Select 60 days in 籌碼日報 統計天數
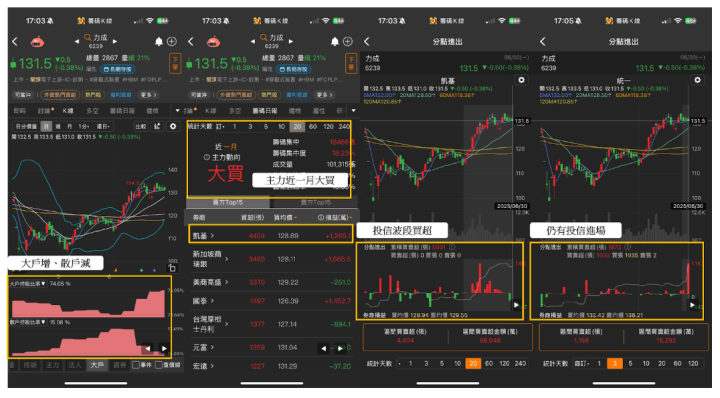 pos(313,126)
